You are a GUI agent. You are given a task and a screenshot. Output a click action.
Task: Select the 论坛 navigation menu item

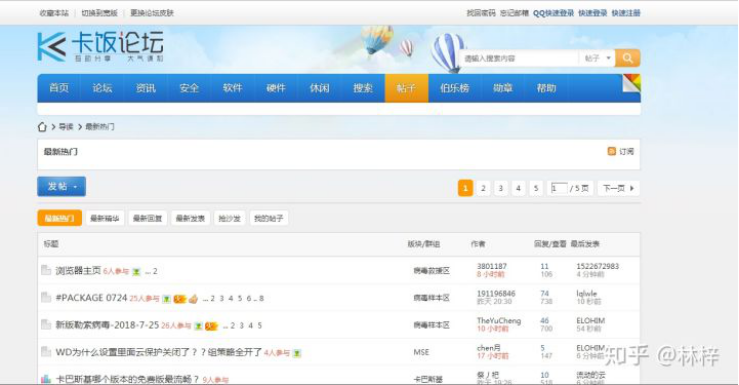pyautogui.click(x=102, y=88)
